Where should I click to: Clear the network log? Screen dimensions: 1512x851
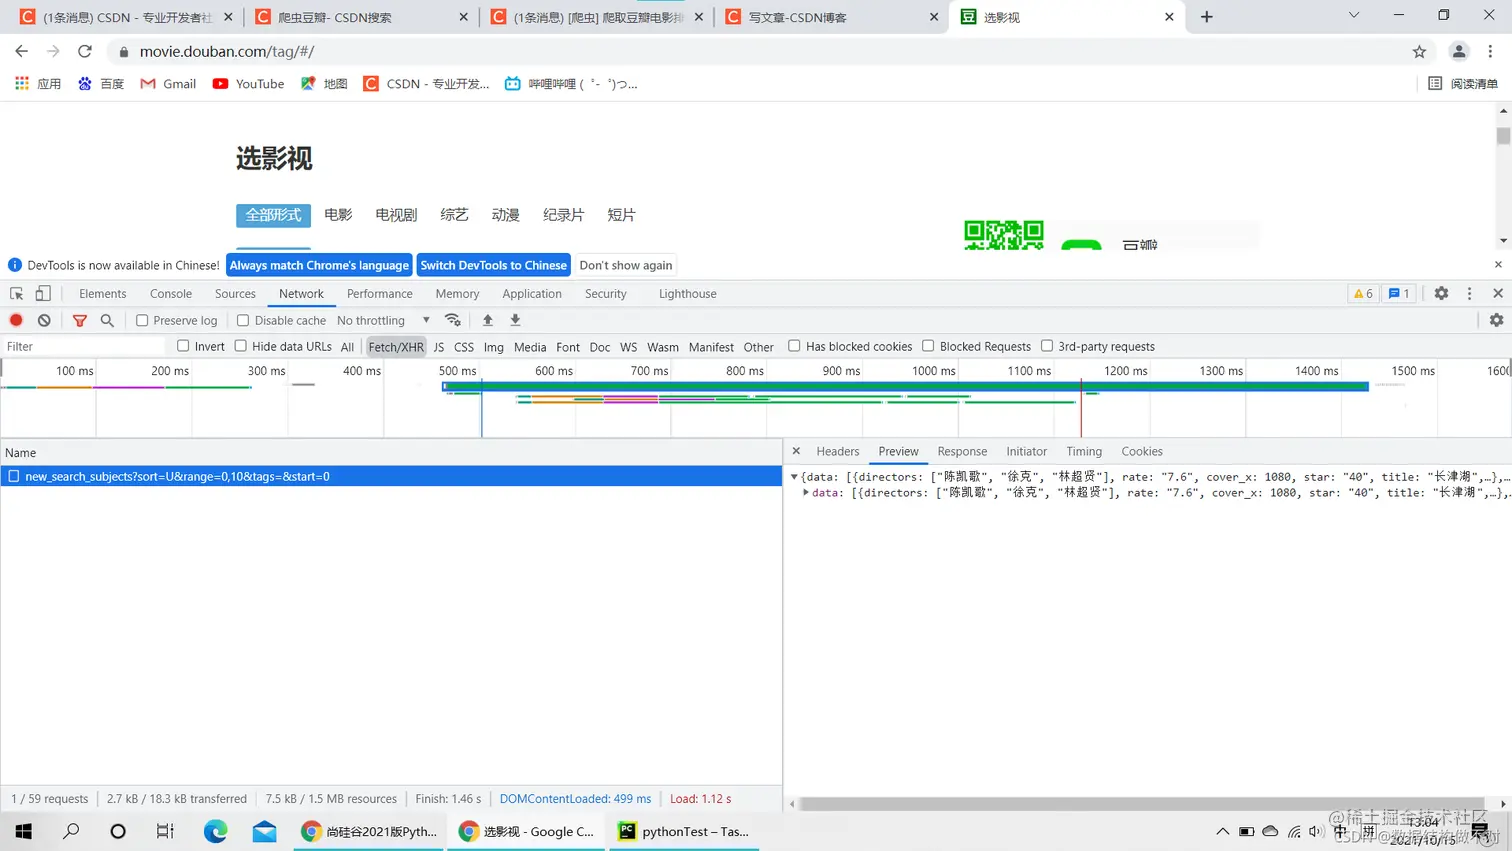tap(44, 320)
